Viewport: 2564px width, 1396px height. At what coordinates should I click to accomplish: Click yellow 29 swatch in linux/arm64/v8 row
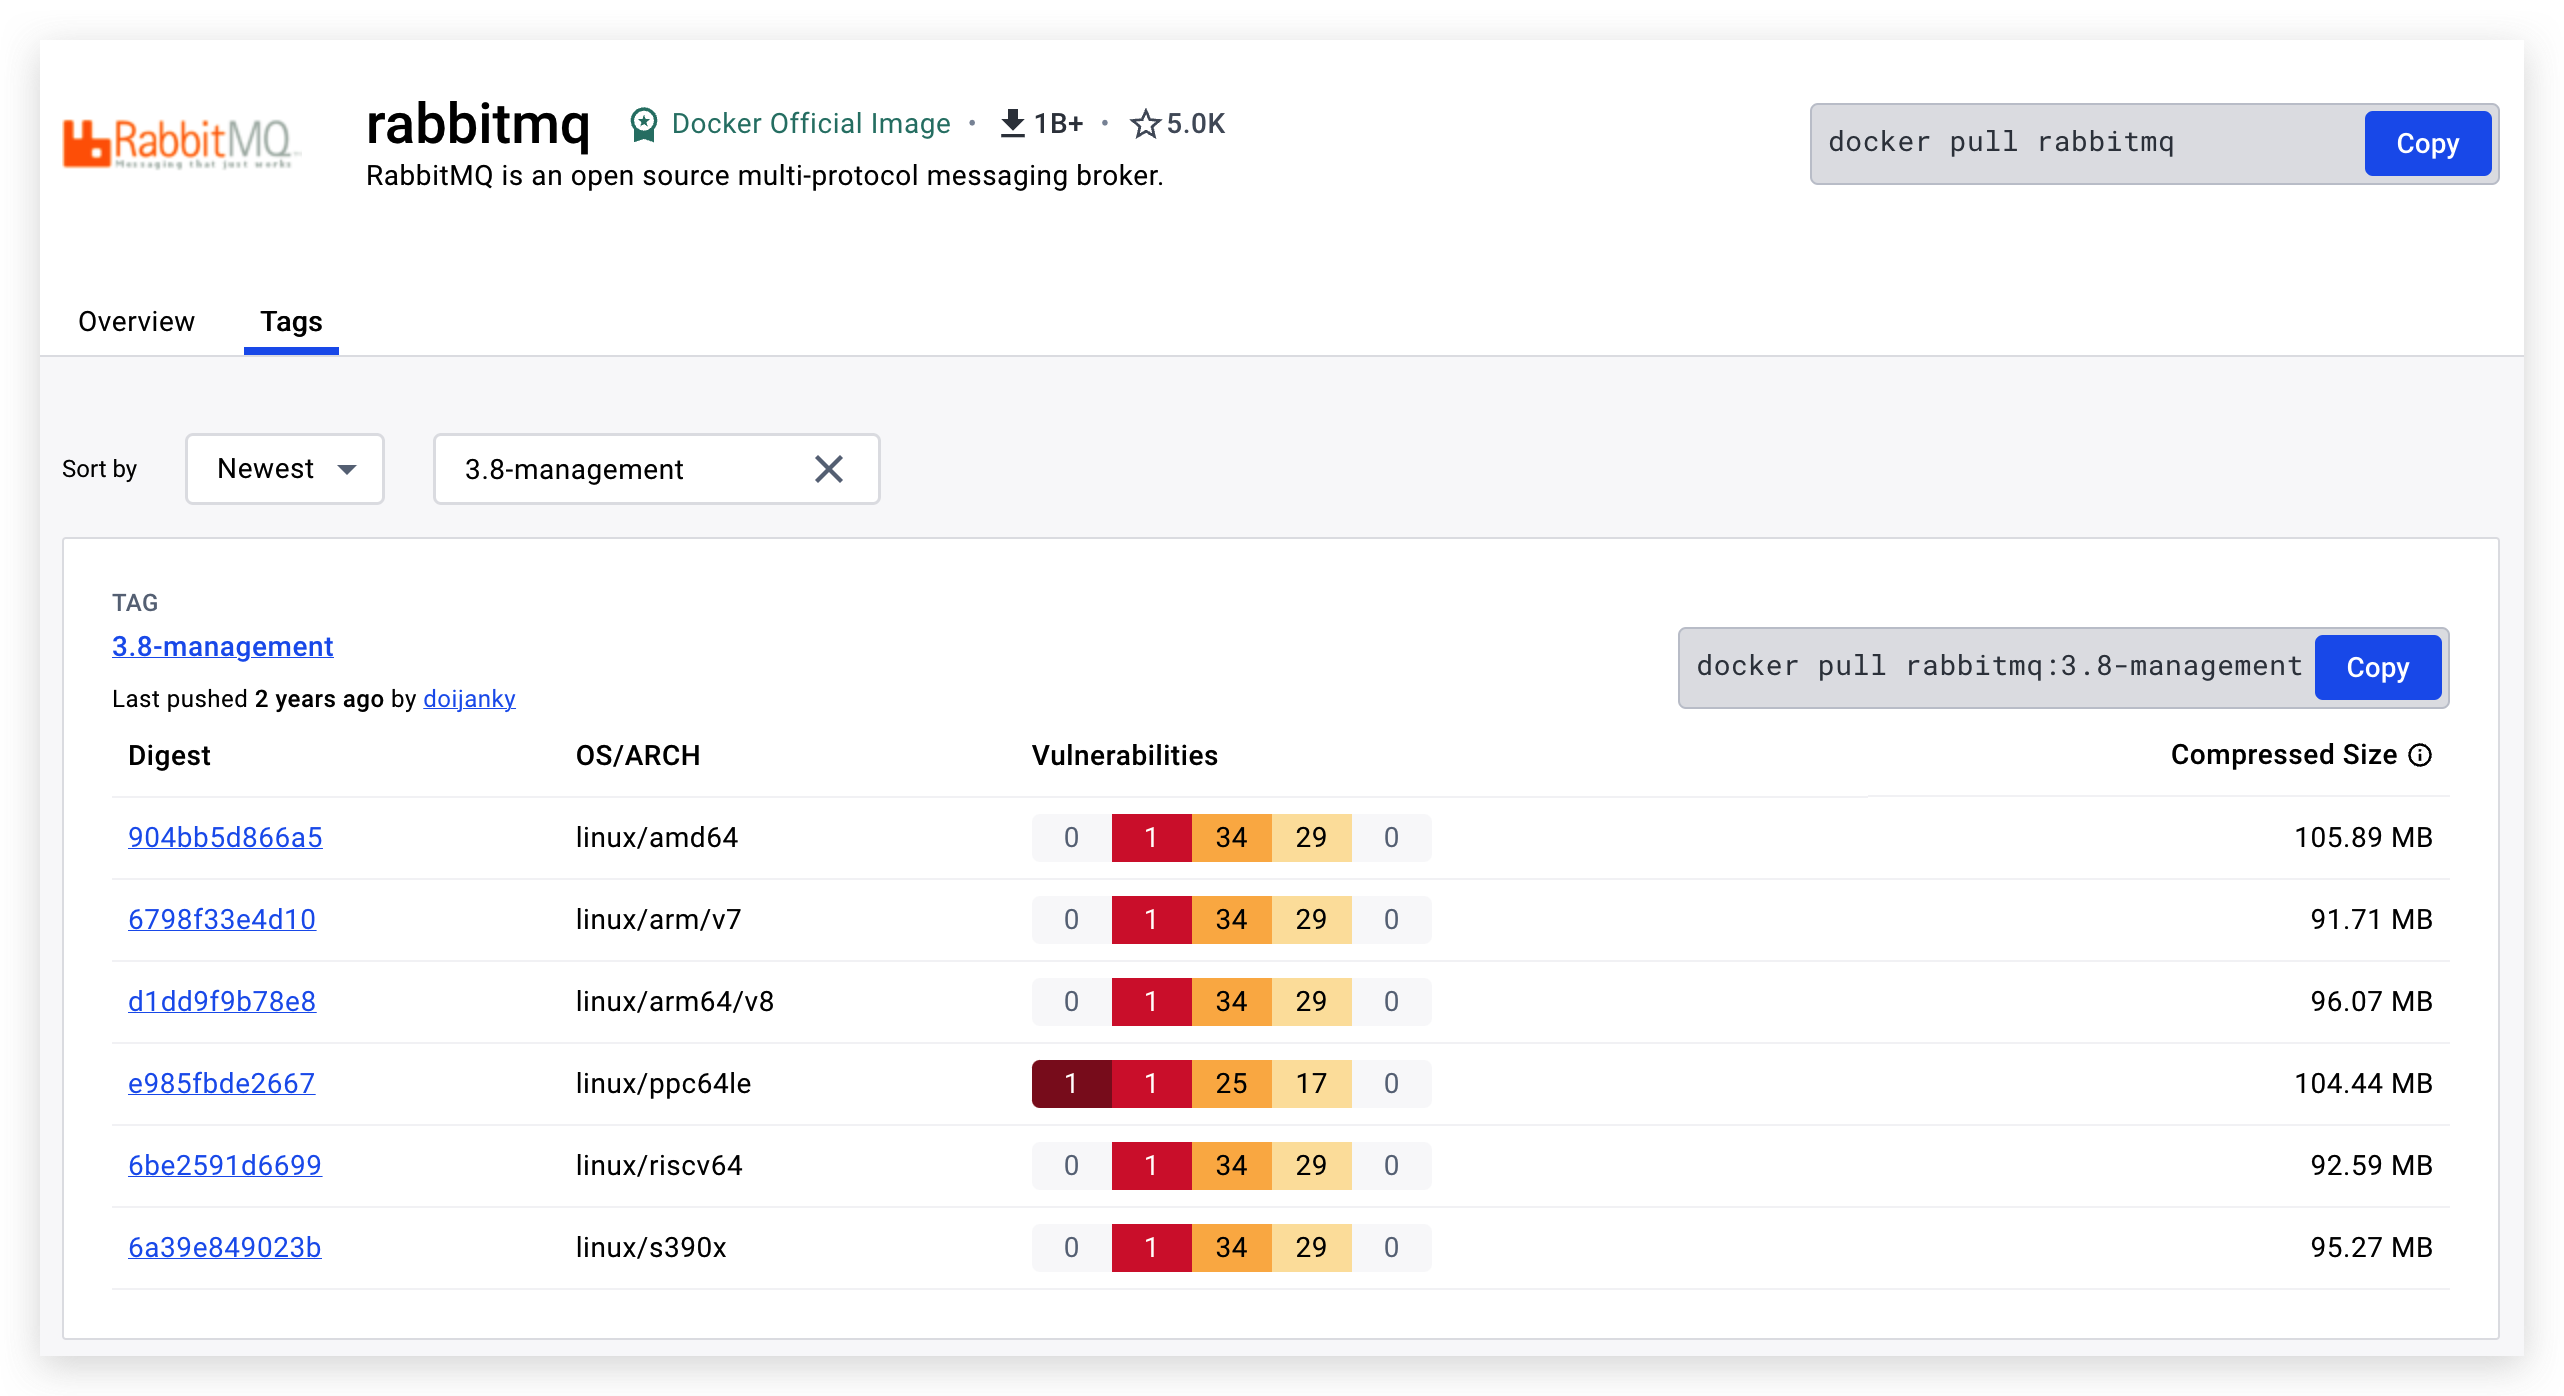(x=1312, y=1002)
